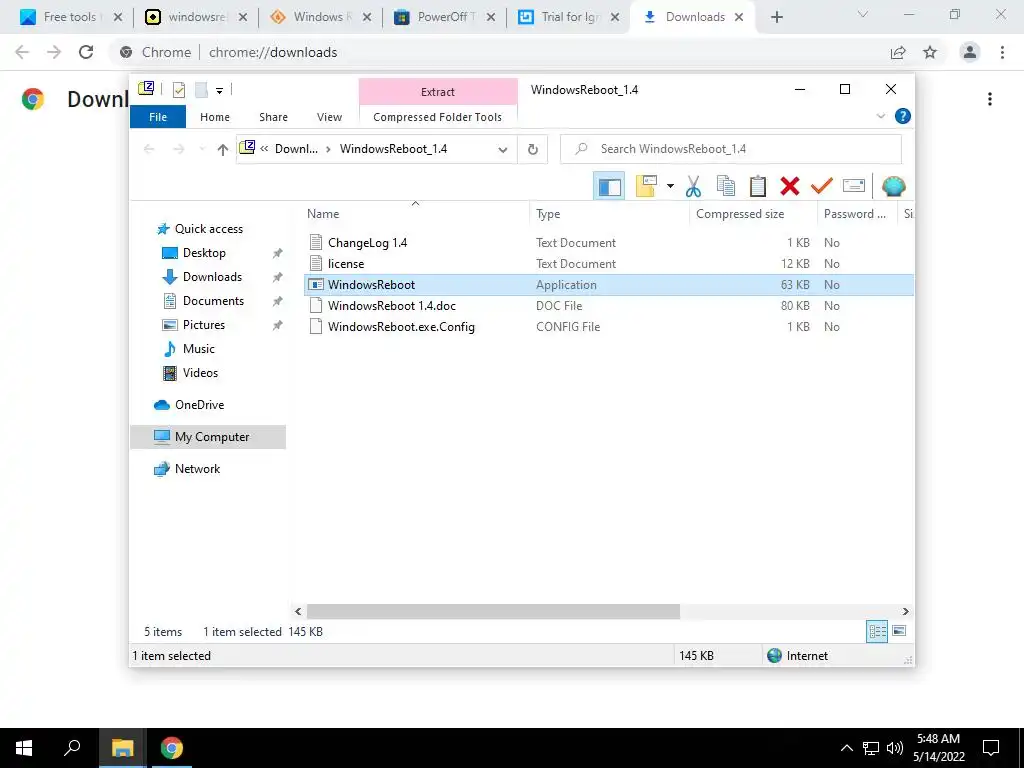Click the taskbar search magnifier icon
This screenshot has width=1024, height=768.
(x=72, y=748)
